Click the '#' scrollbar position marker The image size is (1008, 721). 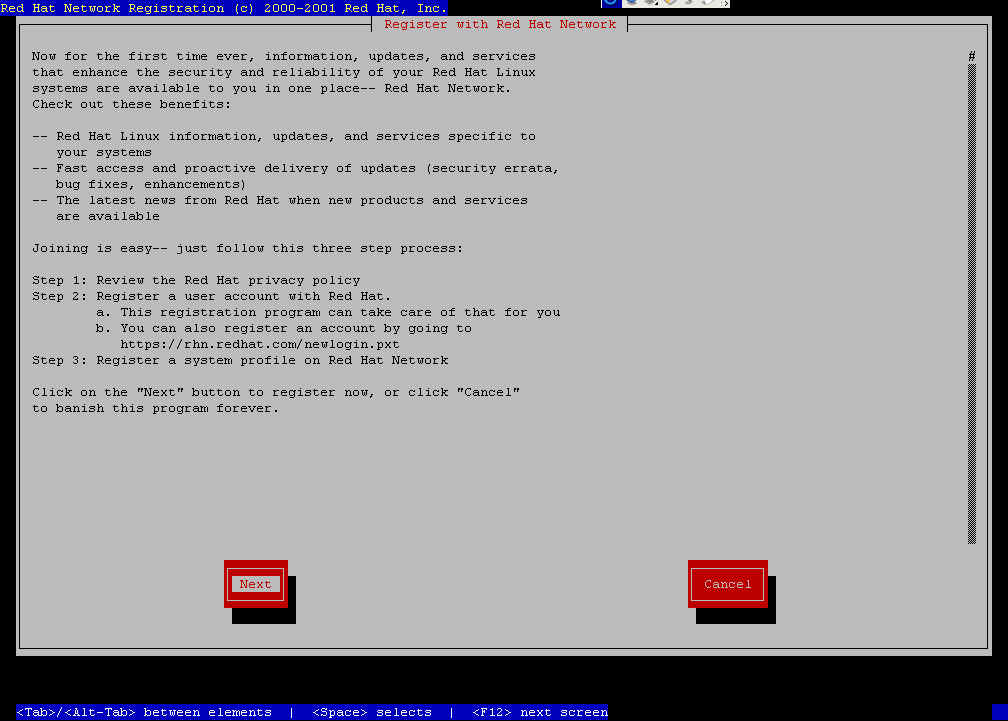[972, 56]
